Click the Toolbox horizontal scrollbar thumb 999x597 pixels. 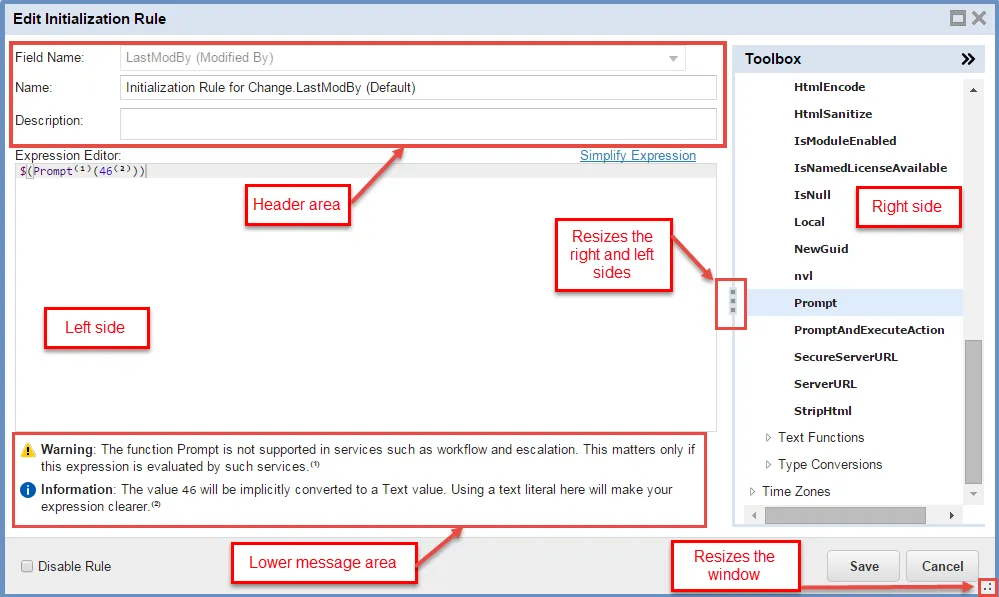[845, 515]
